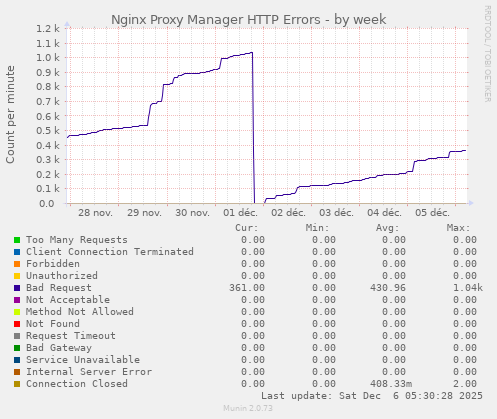Click Bad Request current value 361.00
The image size is (497, 419).
(247, 288)
